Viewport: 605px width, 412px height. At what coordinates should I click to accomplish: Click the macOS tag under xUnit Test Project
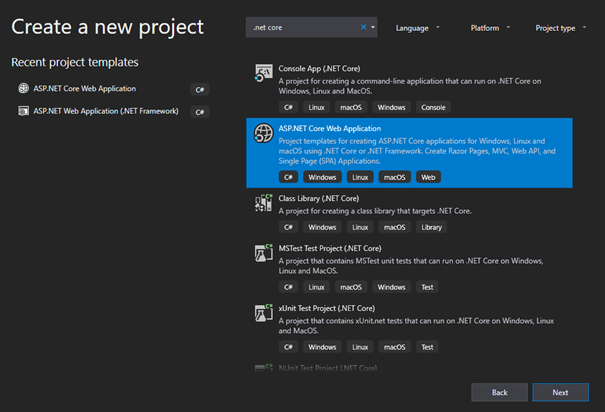click(x=395, y=347)
